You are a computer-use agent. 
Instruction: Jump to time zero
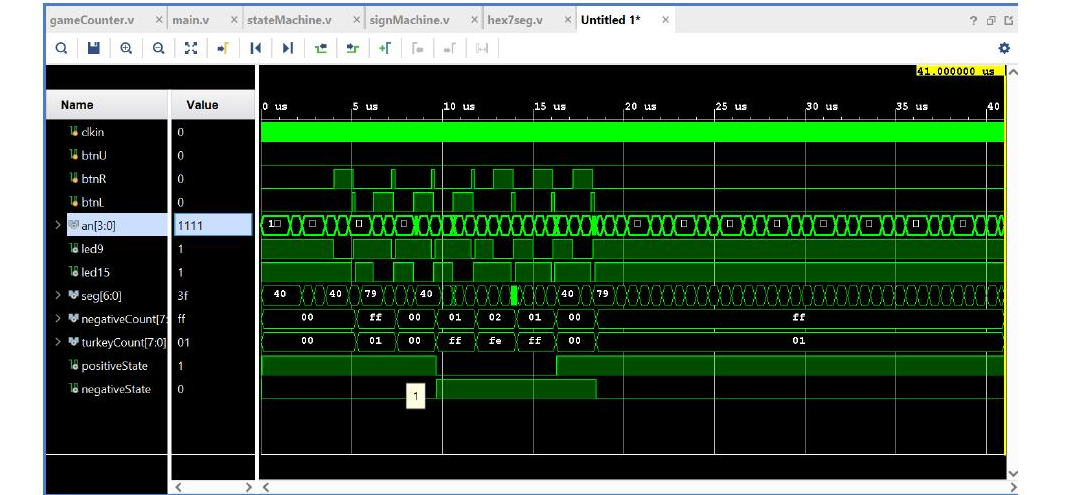coord(255,48)
